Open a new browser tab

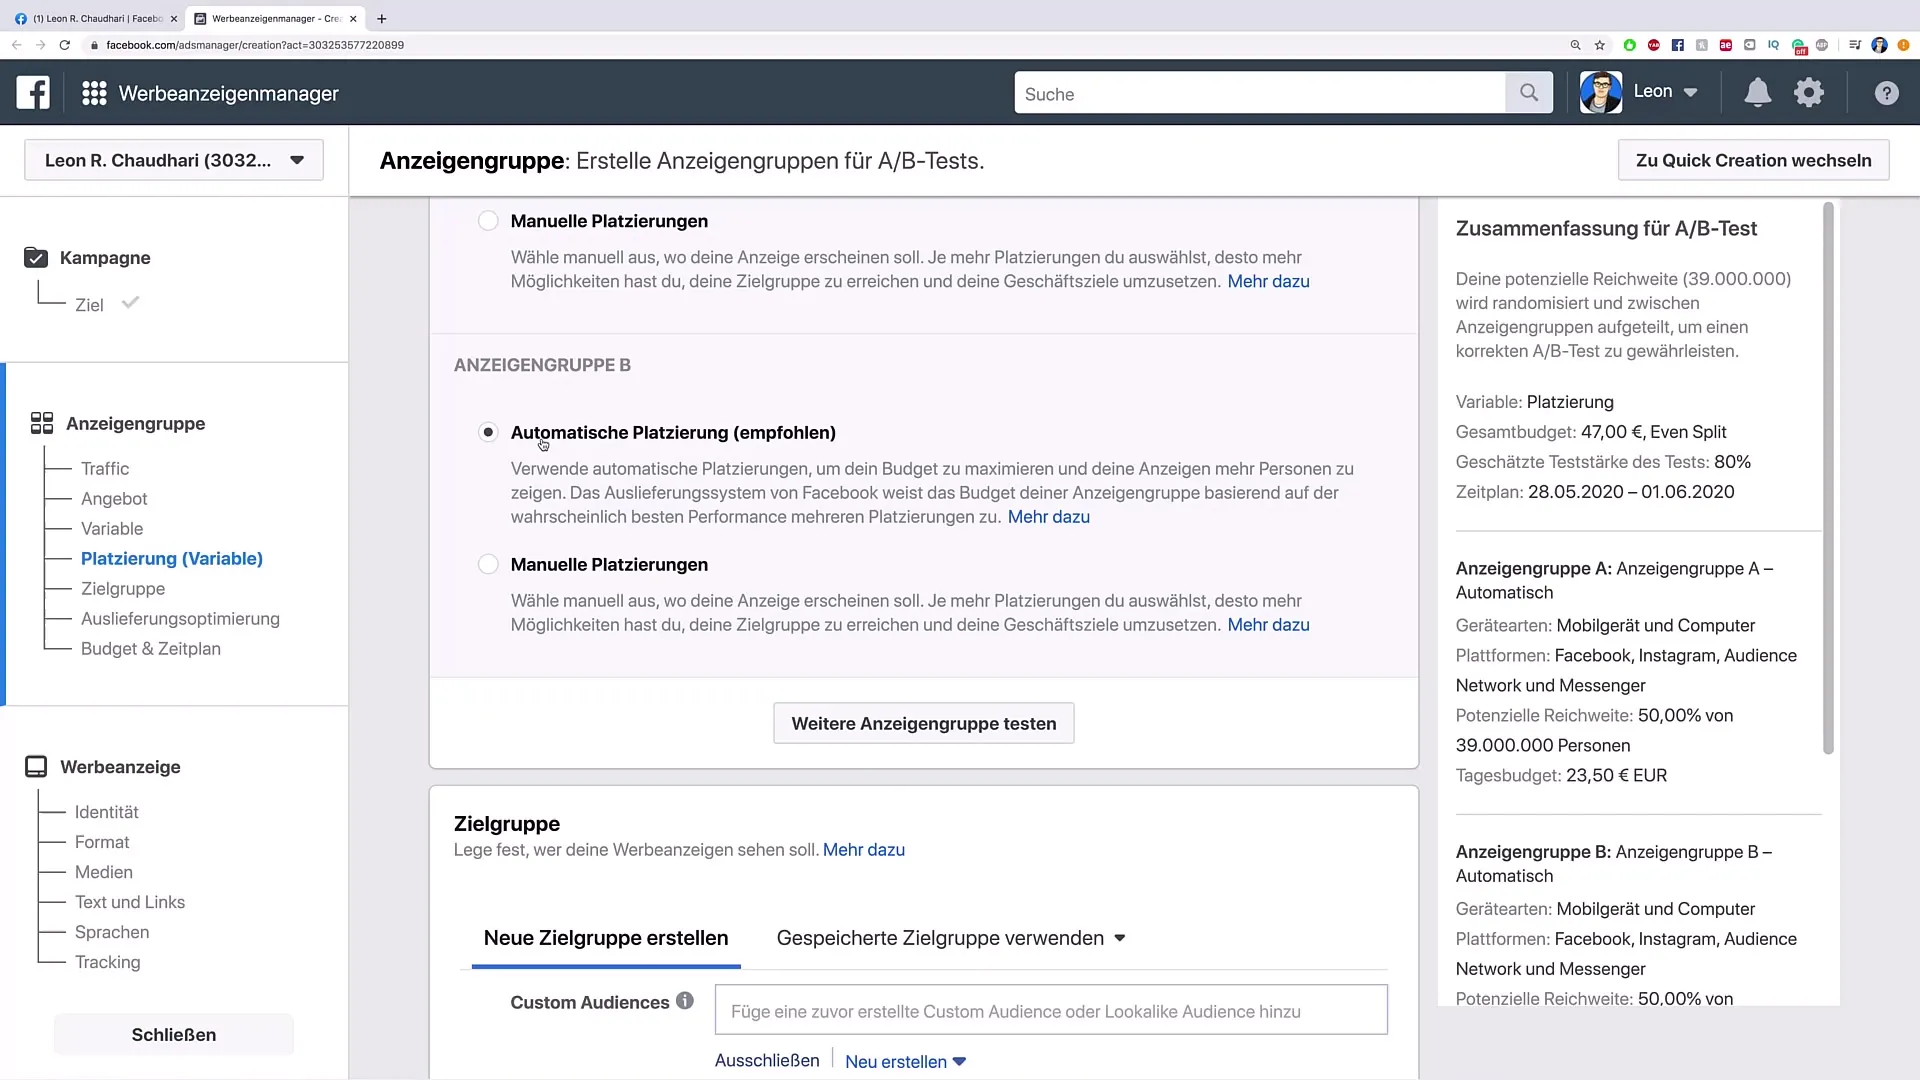[x=381, y=18]
